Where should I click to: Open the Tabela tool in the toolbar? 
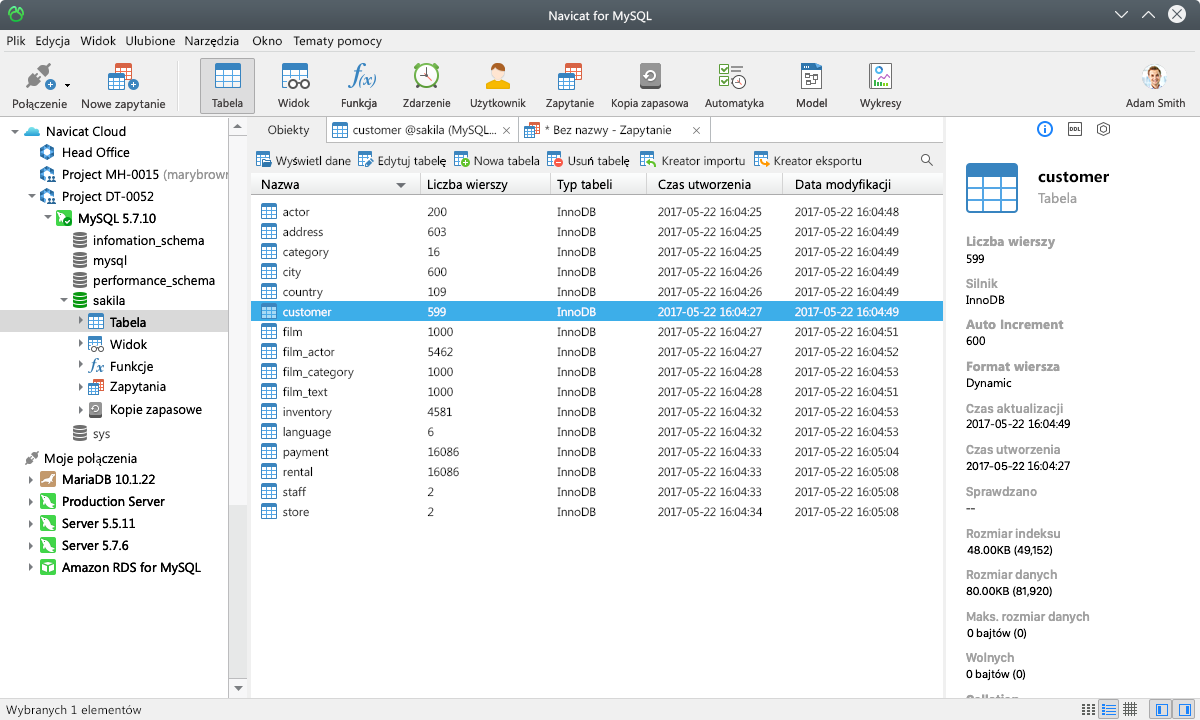[227, 84]
